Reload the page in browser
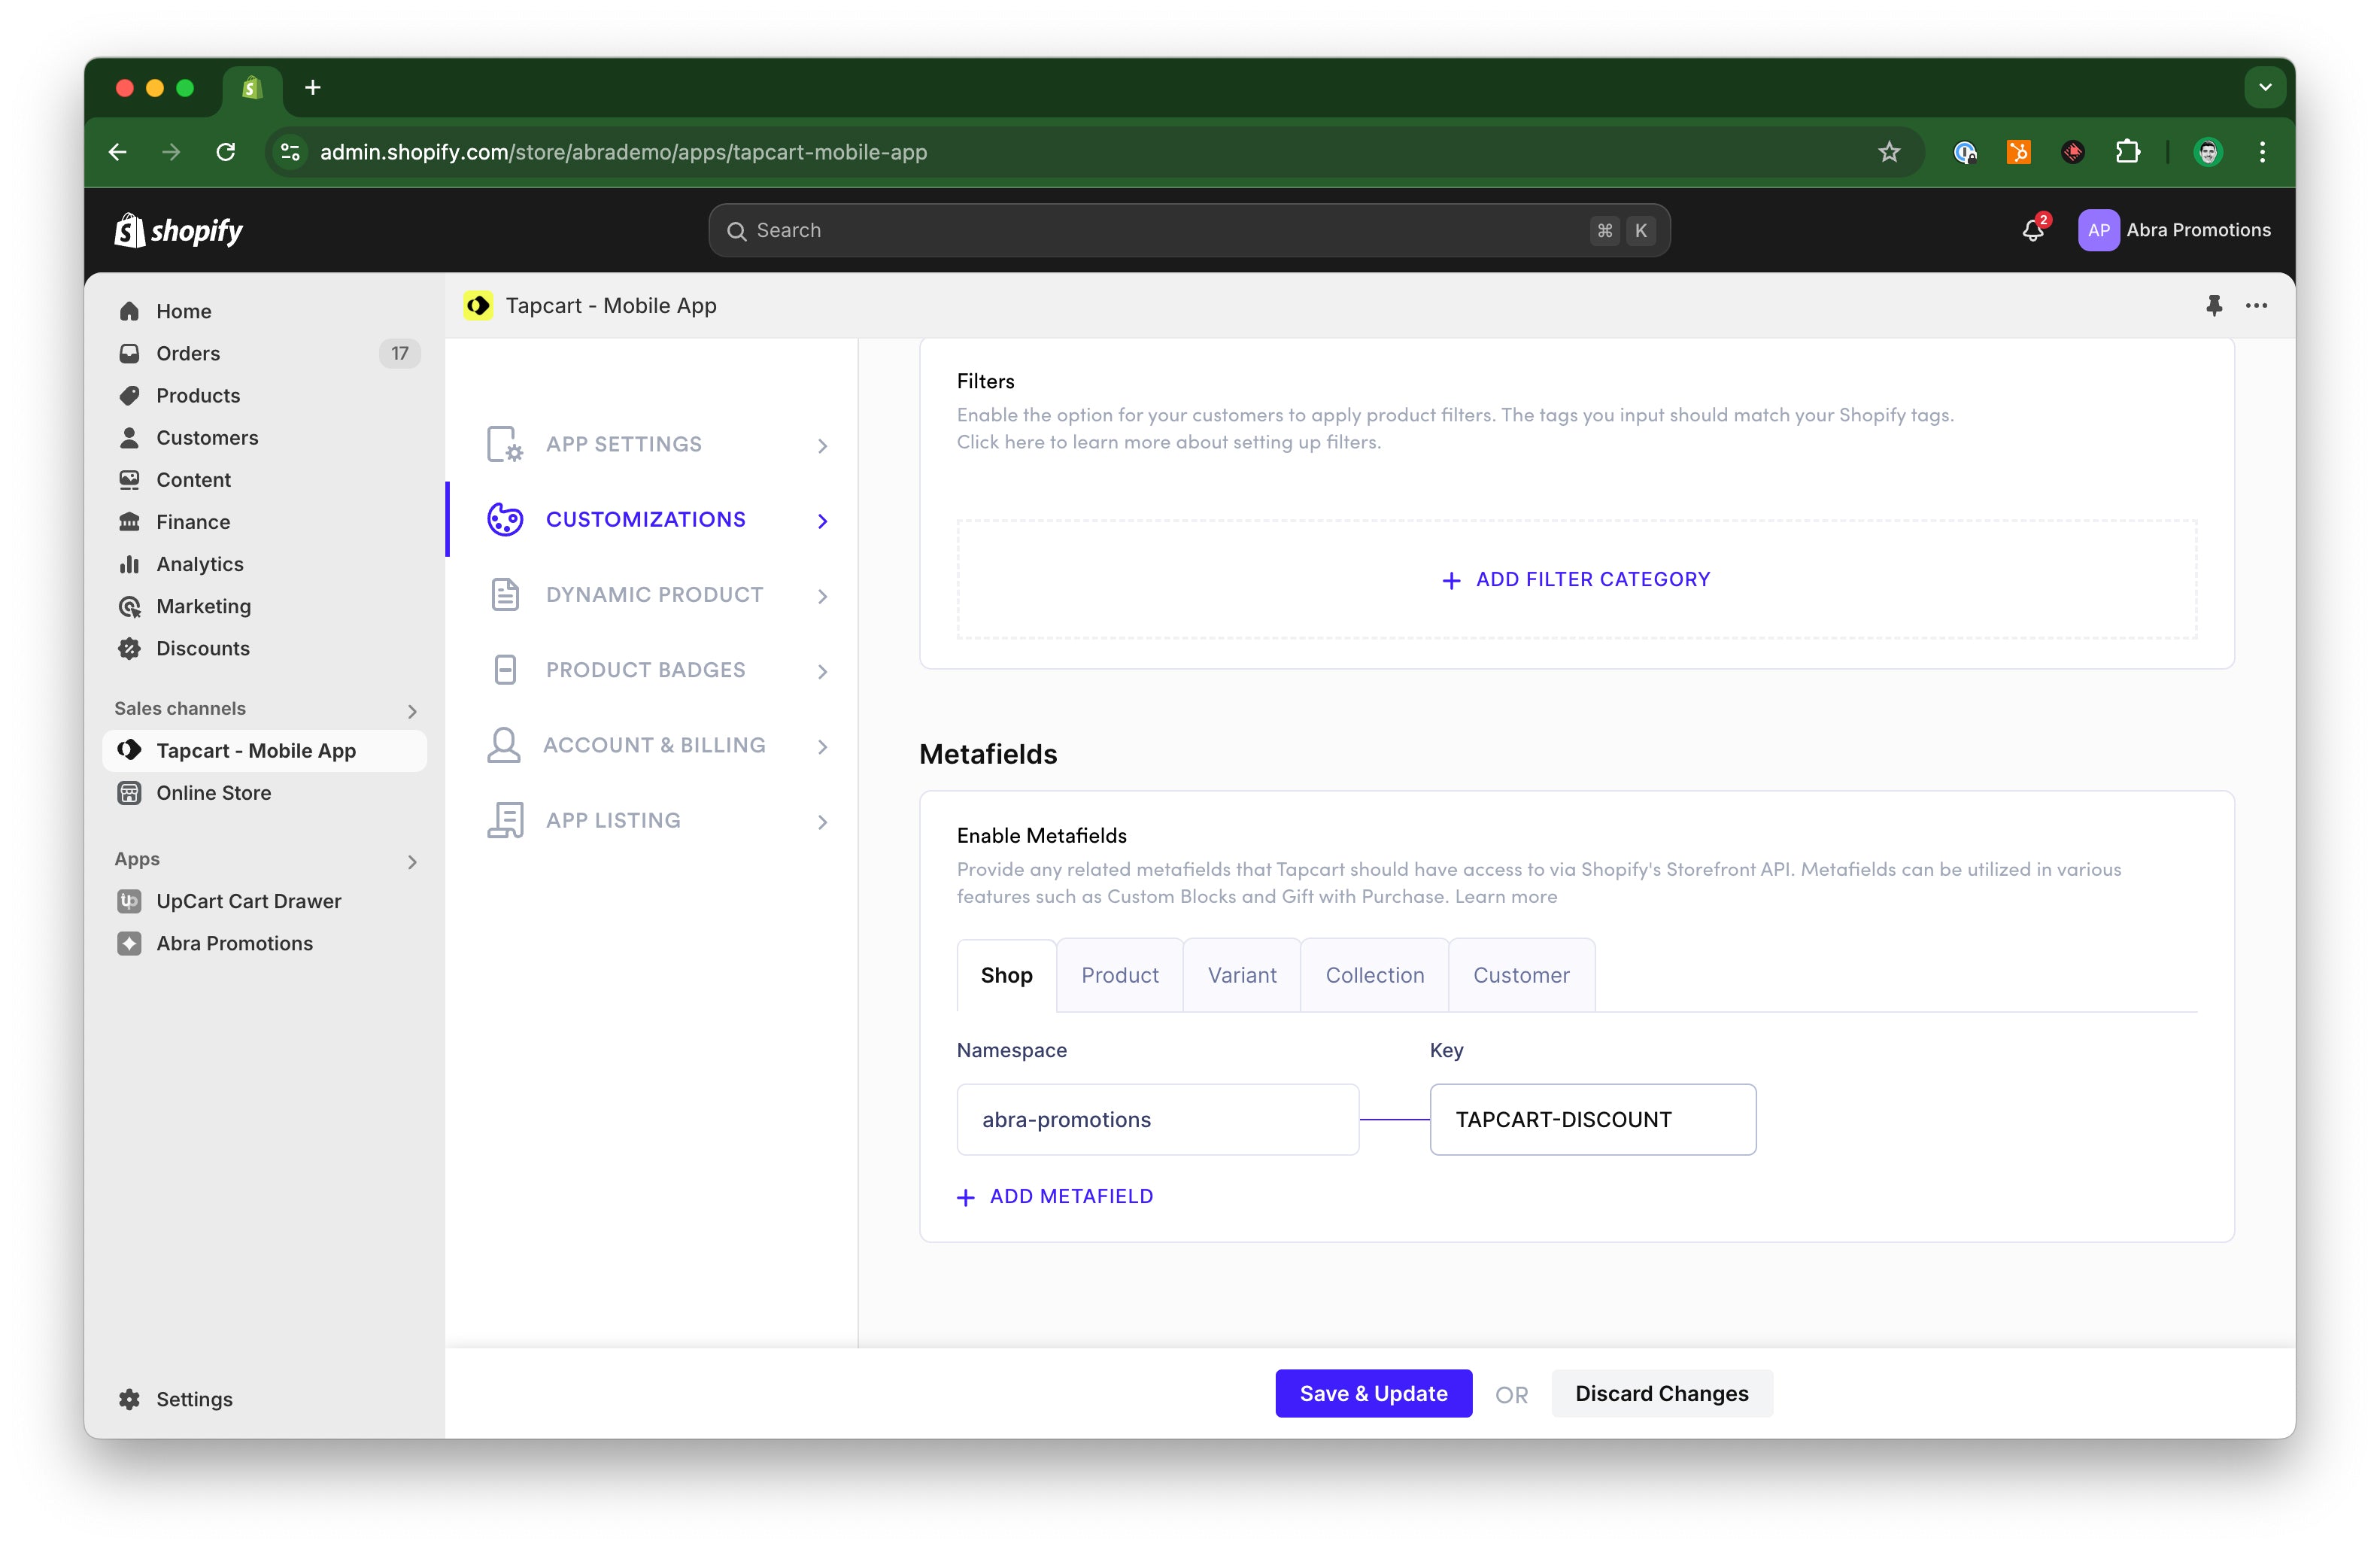The width and height of the screenshot is (2380, 1550). click(226, 152)
